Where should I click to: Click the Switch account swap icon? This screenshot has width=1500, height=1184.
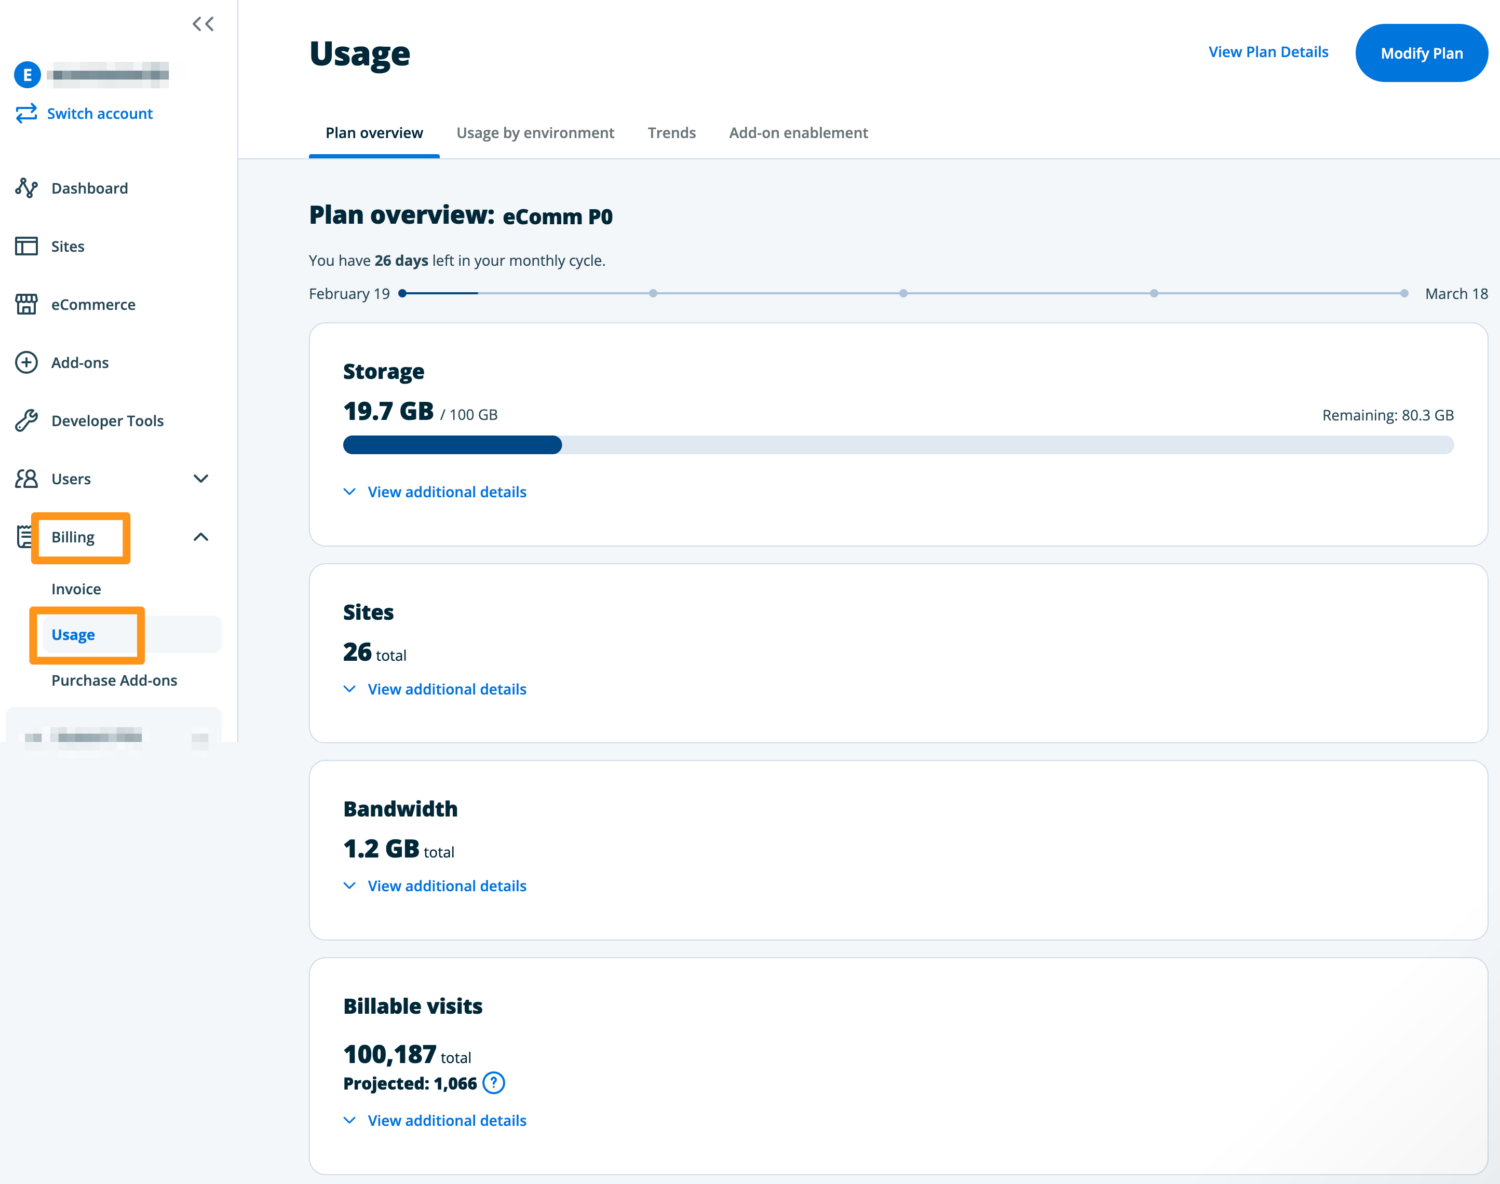tap(26, 113)
